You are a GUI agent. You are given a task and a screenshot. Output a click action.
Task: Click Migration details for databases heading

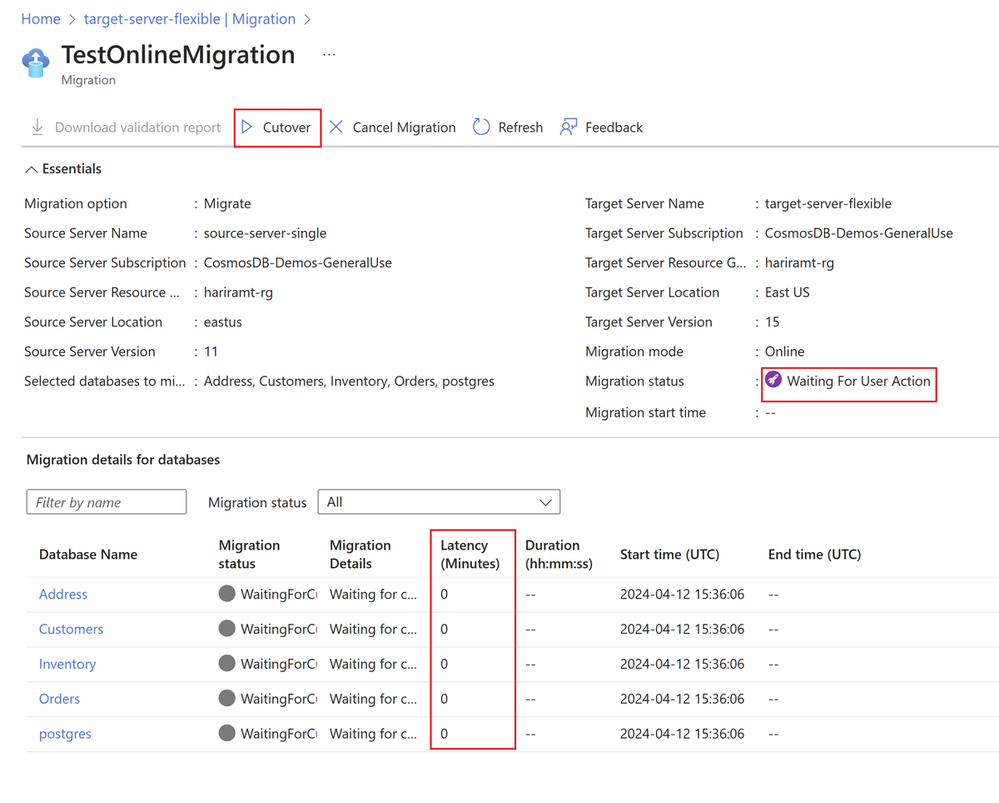click(x=123, y=459)
